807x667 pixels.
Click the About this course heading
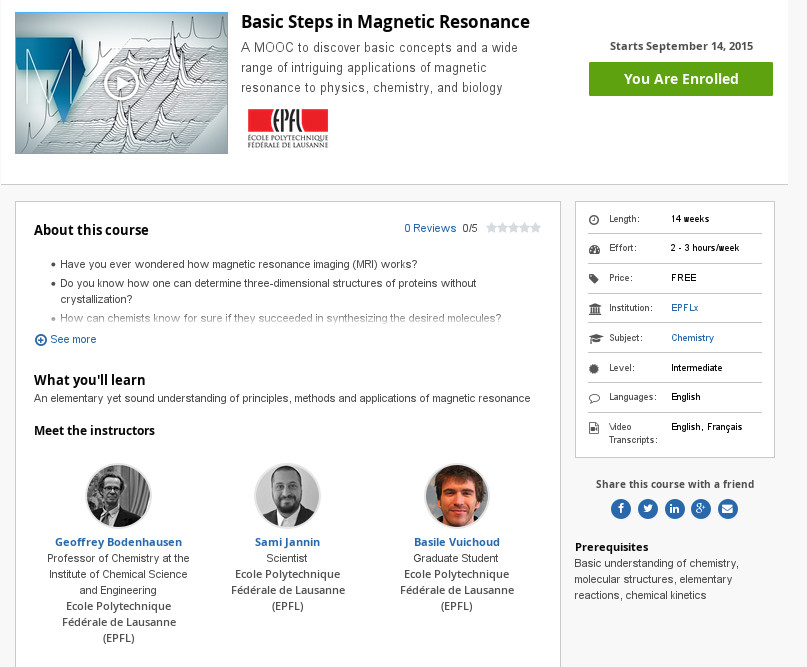[91, 230]
